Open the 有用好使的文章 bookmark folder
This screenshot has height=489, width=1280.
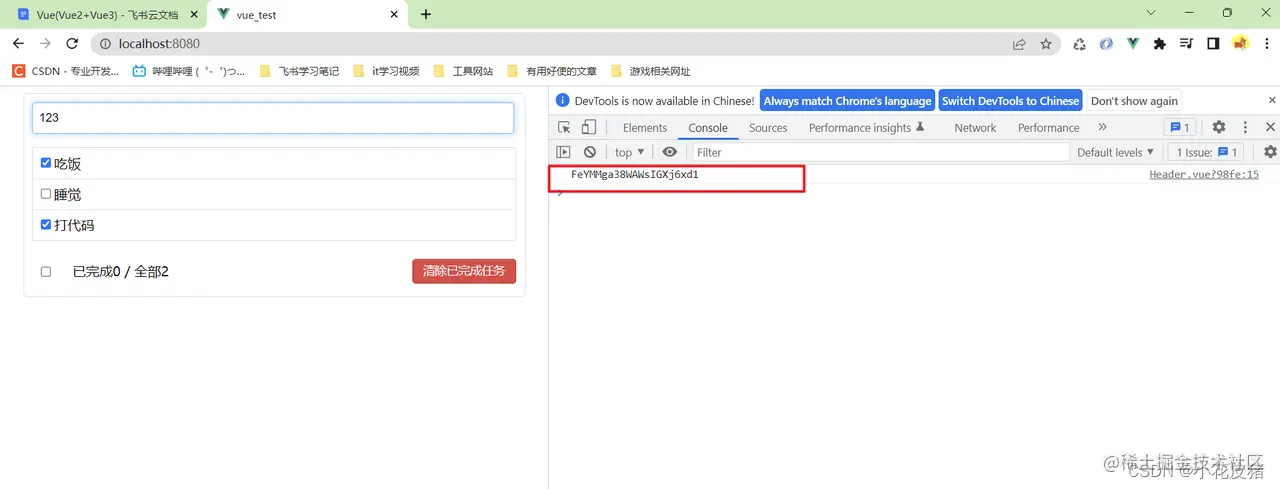click(552, 71)
